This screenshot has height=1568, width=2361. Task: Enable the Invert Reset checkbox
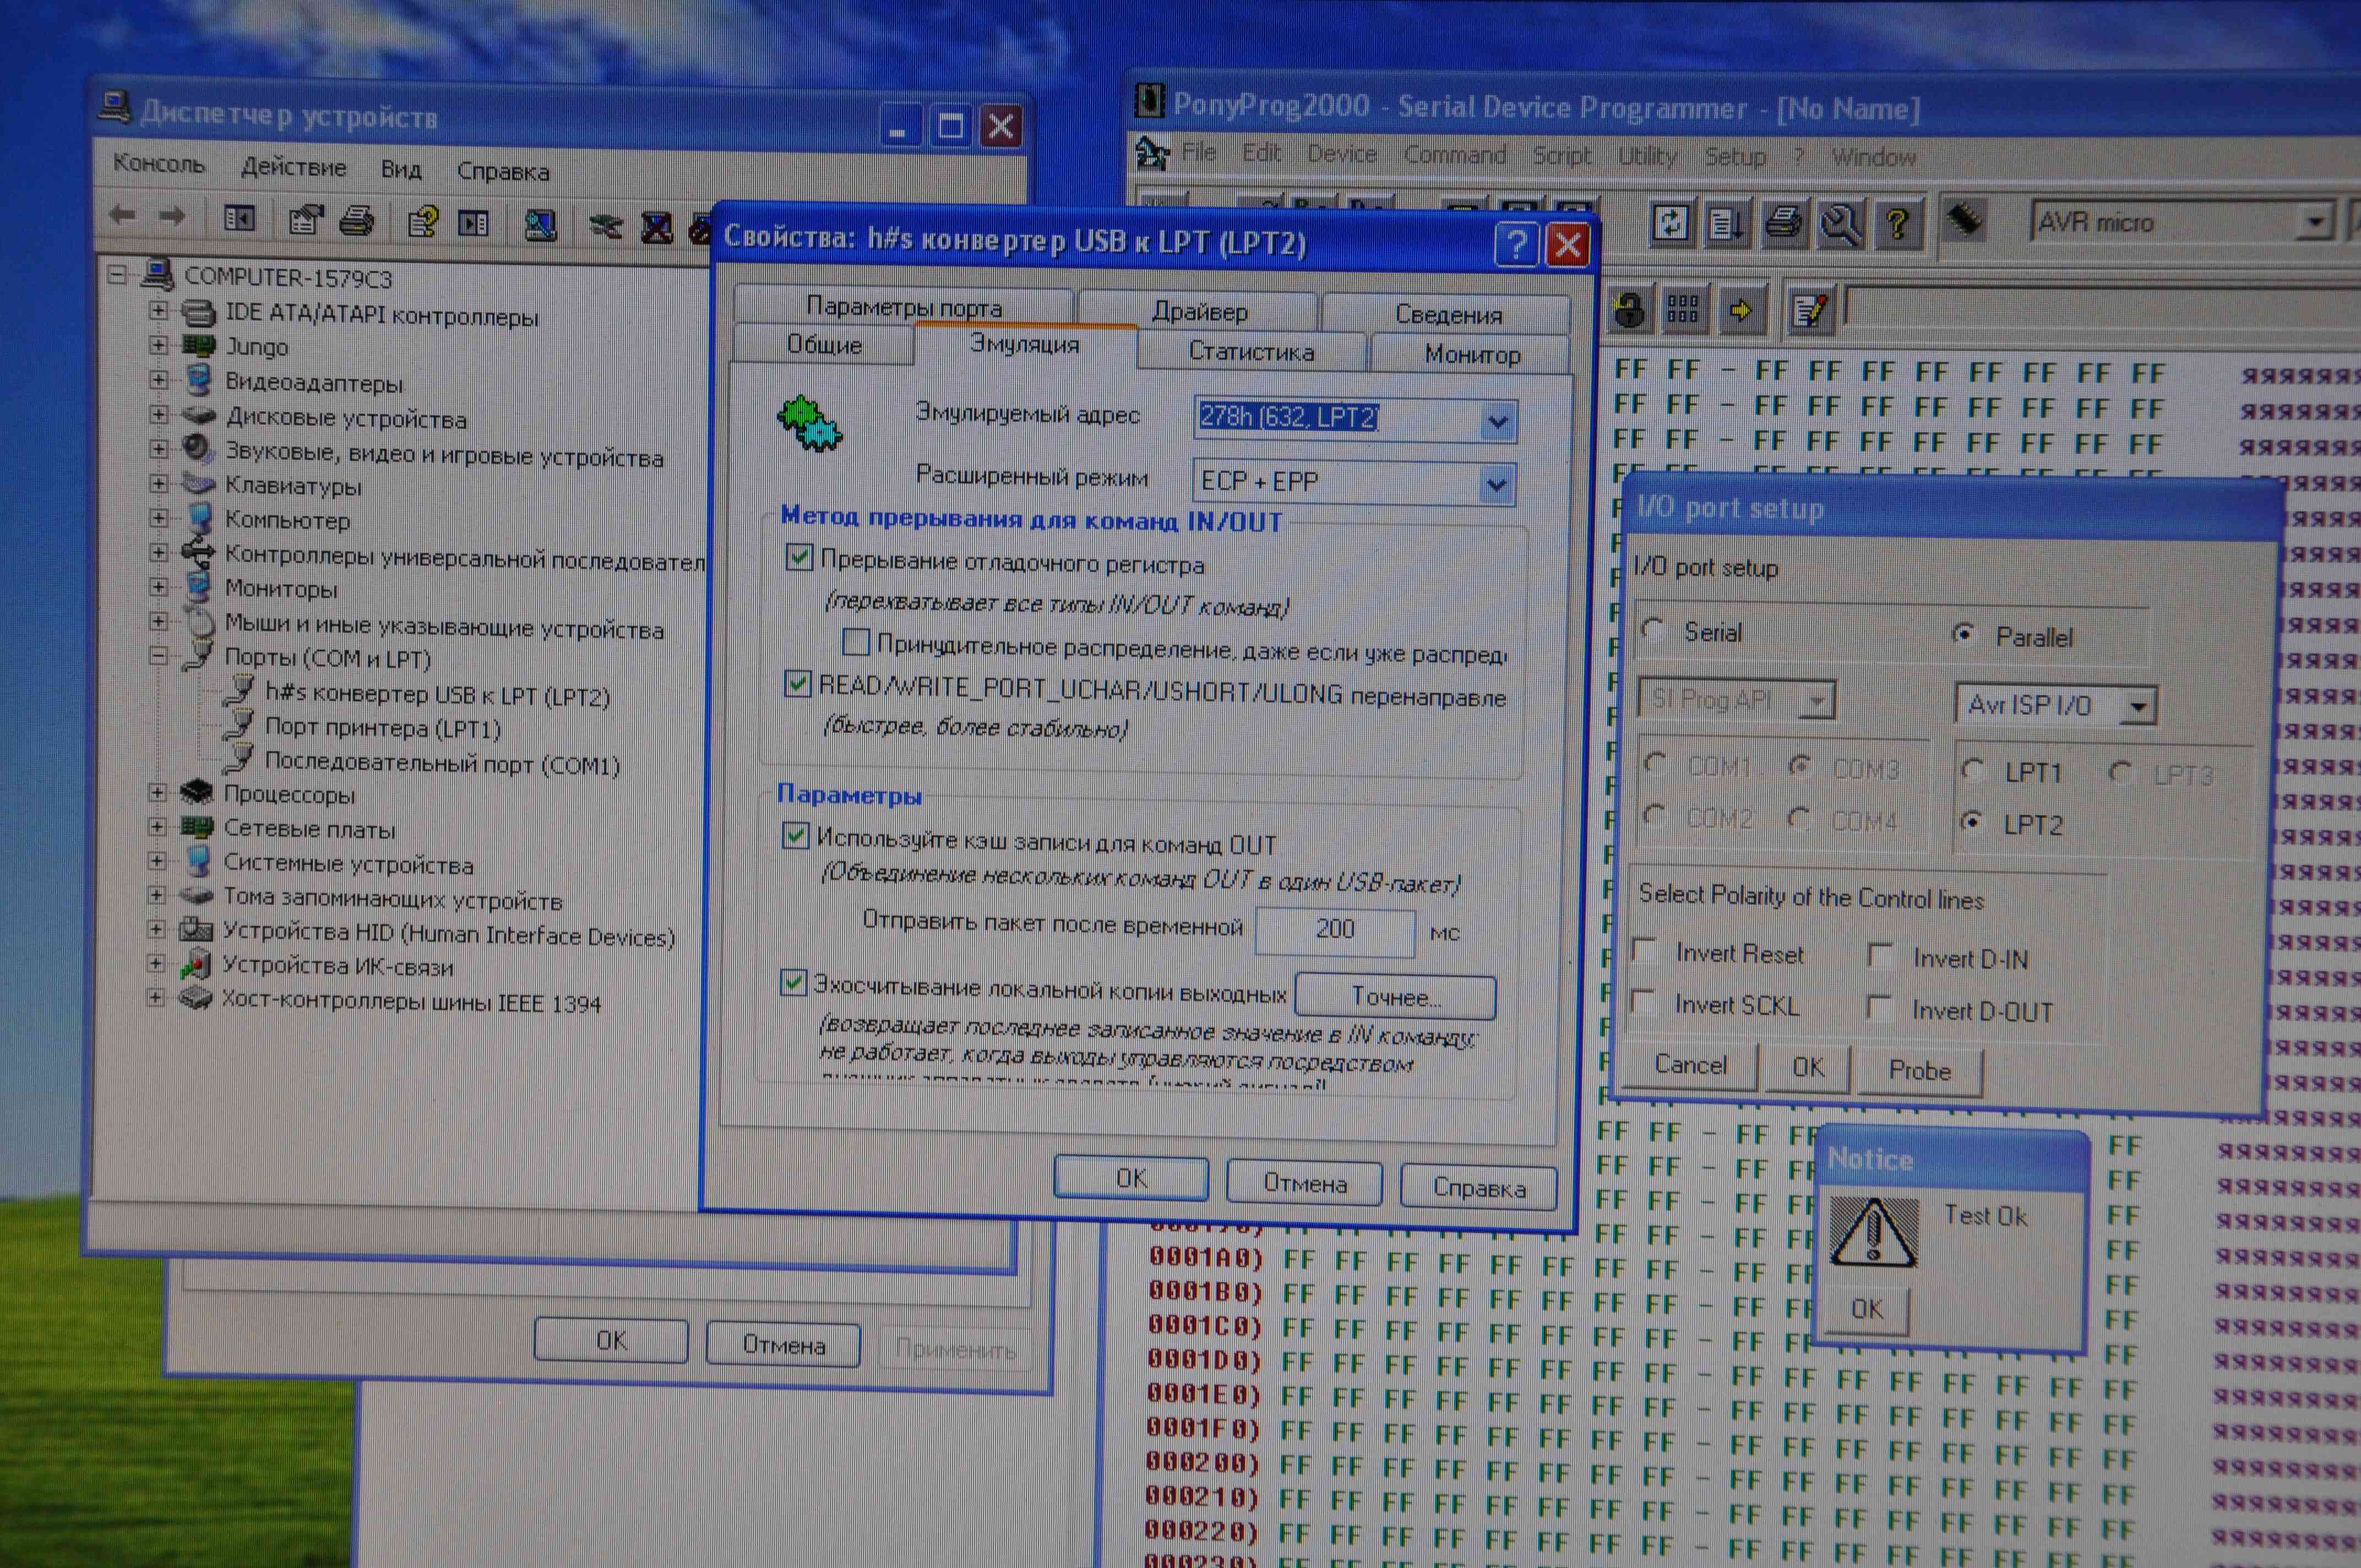click(1645, 950)
